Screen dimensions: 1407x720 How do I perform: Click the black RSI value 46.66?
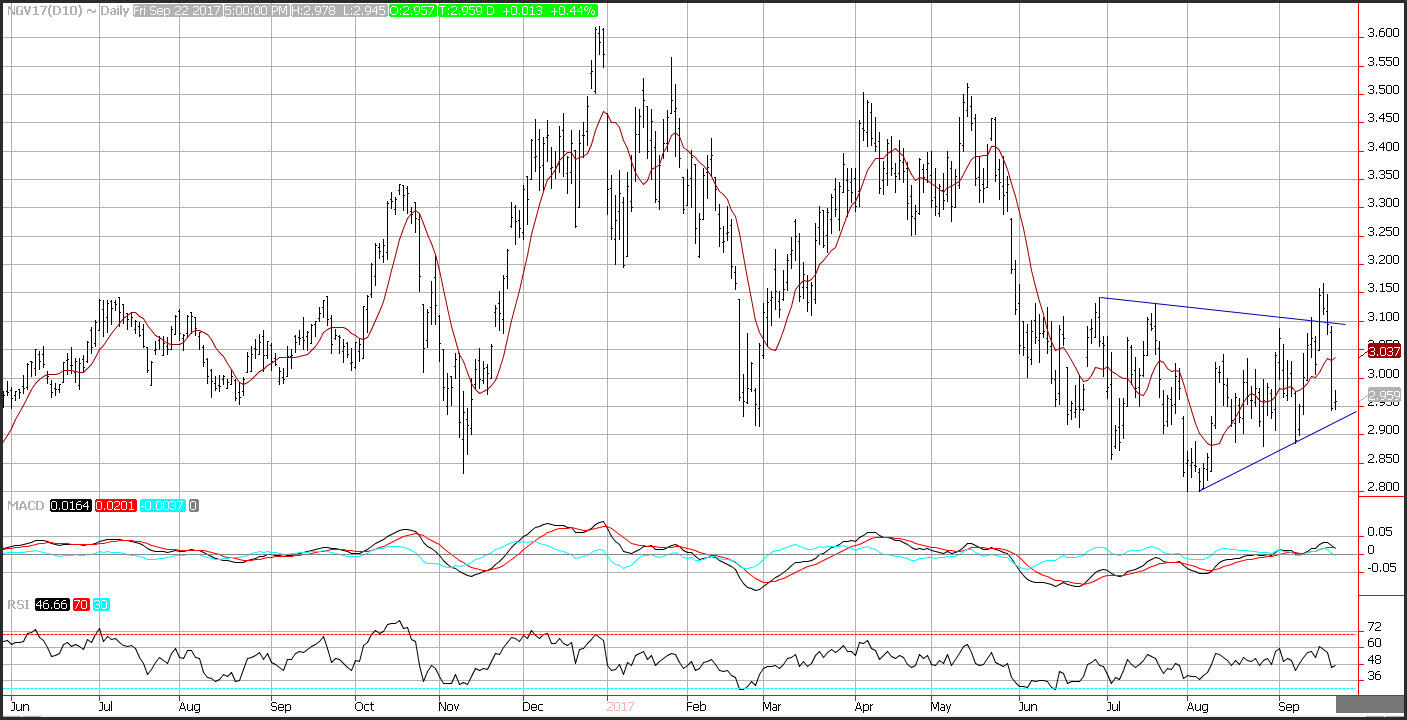50,604
